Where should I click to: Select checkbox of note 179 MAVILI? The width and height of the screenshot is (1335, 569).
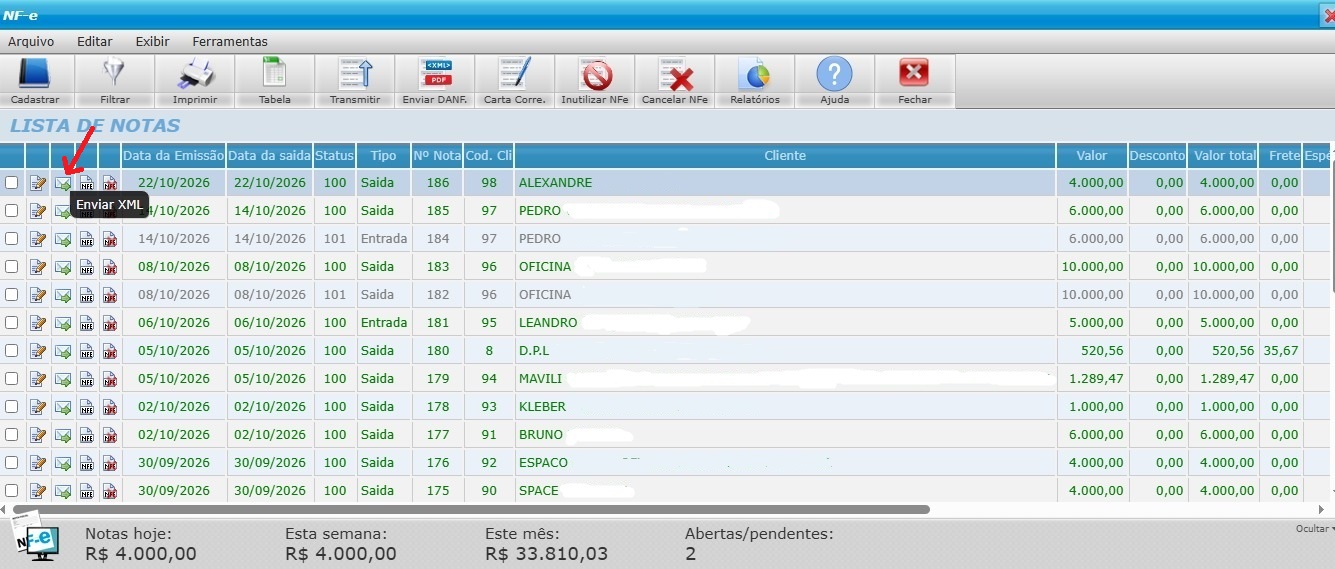tap(11, 379)
